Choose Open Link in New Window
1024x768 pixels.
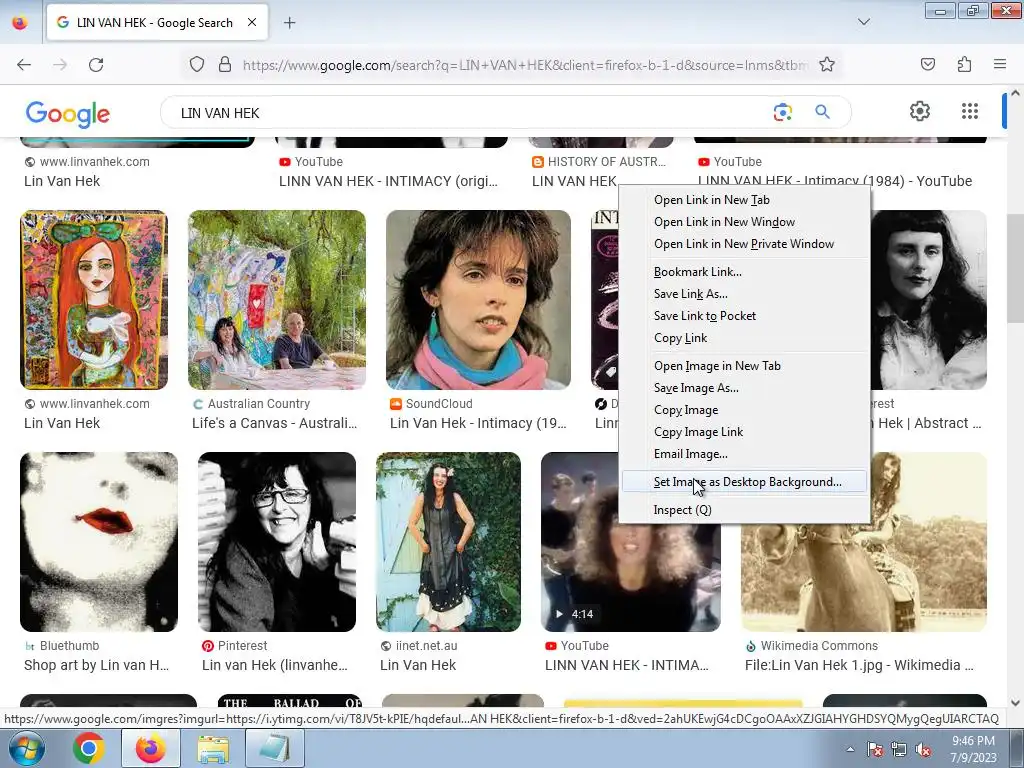pos(744,222)
